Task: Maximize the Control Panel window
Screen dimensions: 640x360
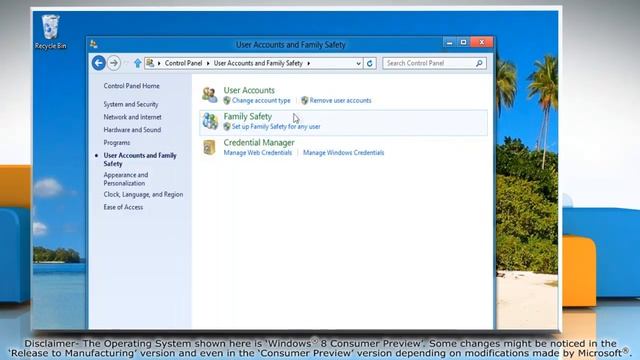Action: point(464,42)
